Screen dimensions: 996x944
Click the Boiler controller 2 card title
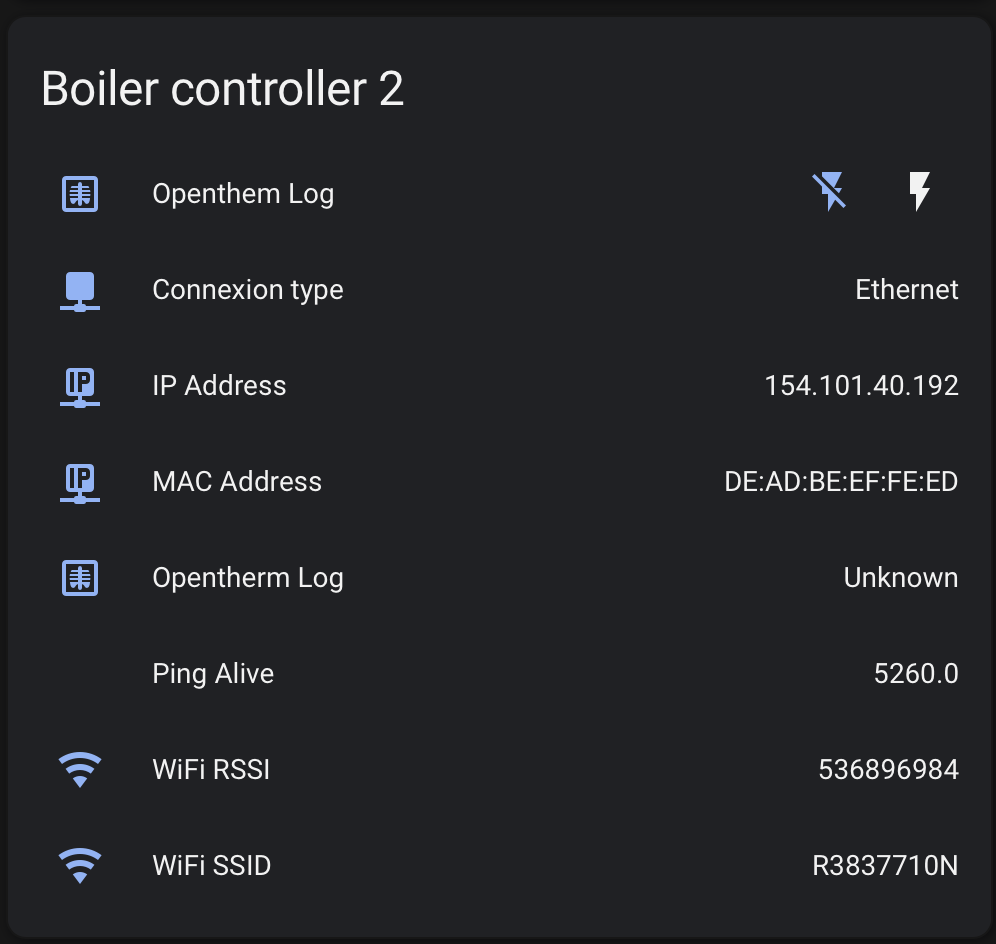[x=222, y=89]
